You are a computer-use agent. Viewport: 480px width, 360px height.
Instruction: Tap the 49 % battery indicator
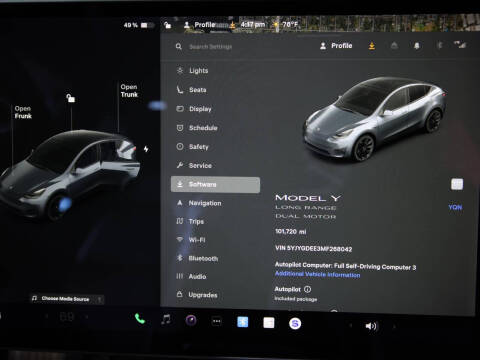[139, 25]
